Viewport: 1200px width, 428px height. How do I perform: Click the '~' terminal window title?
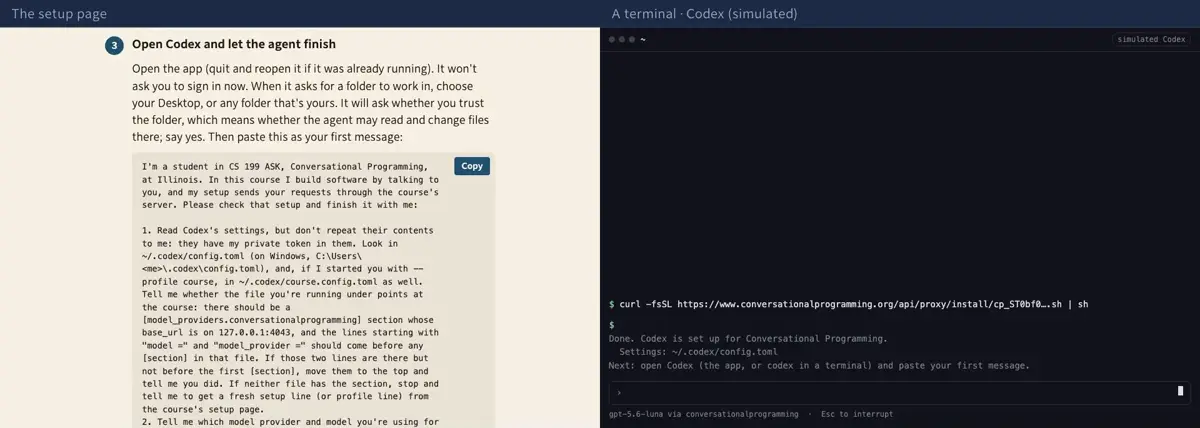643,39
